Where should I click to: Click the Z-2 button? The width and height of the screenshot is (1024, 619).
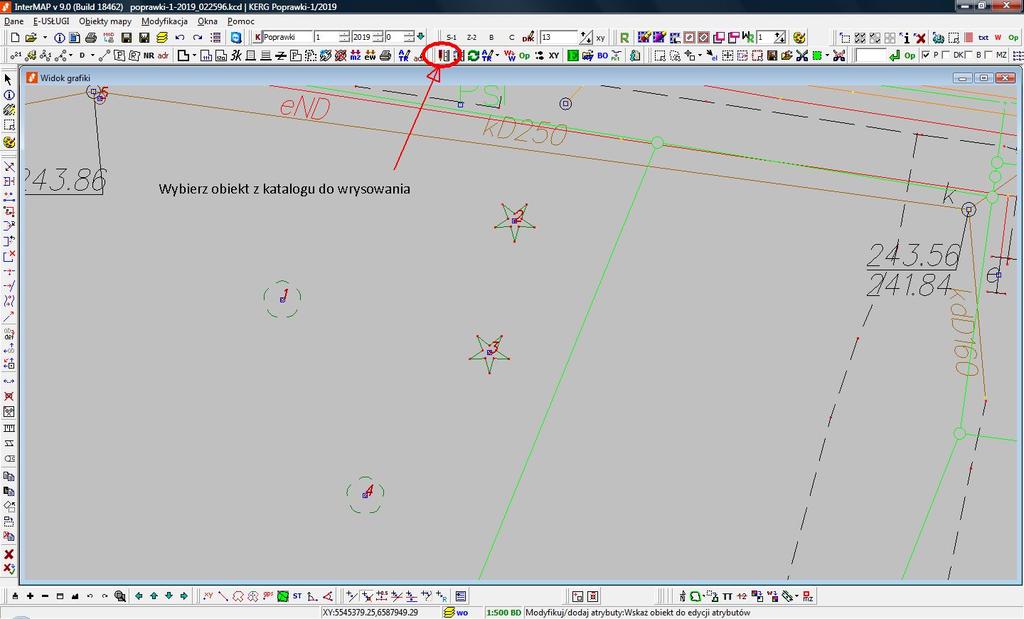pyautogui.click(x=472, y=38)
